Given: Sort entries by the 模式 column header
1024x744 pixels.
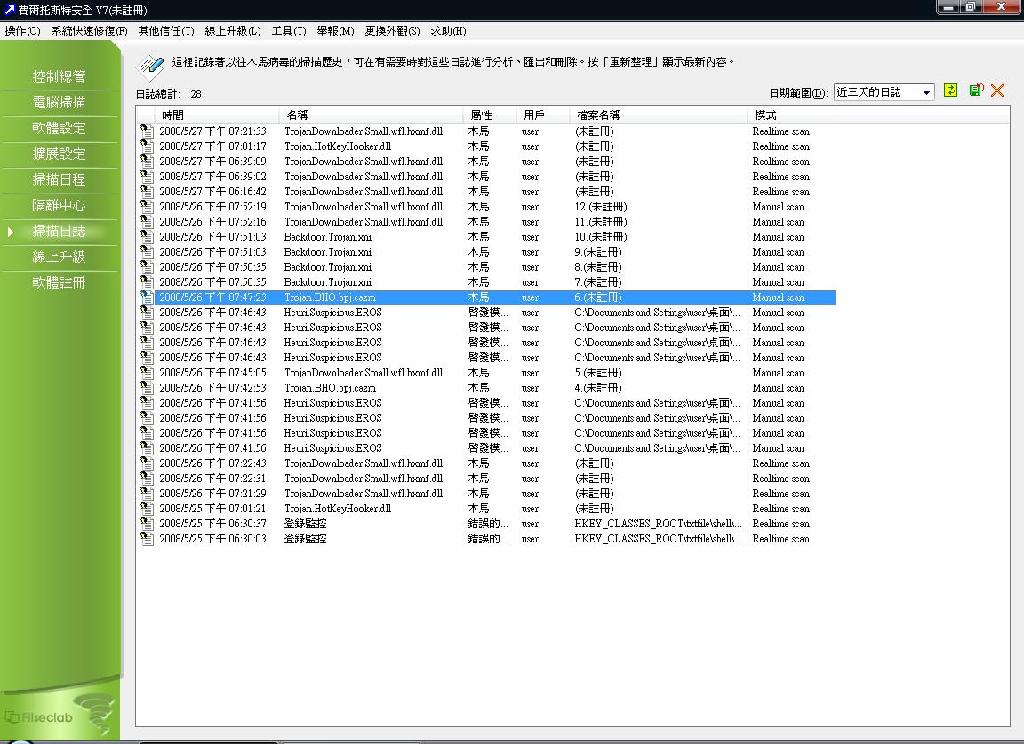Looking at the screenshot, I should [x=765, y=115].
